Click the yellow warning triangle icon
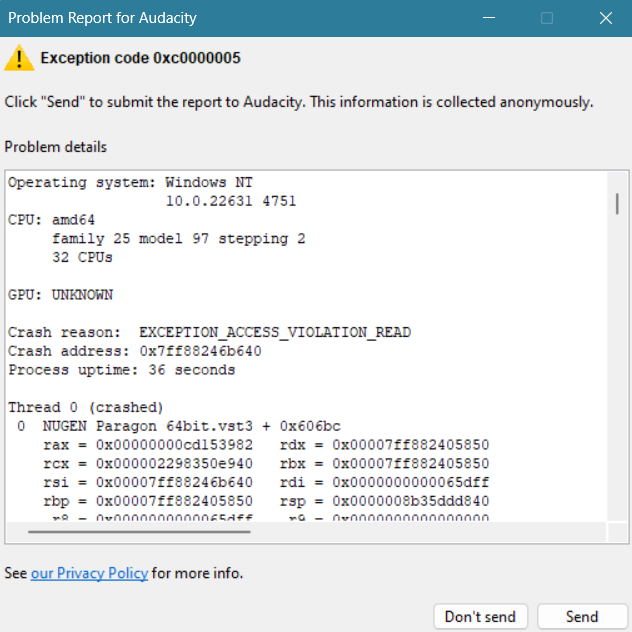The width and height of the screenshot is (632, 632). coord(19,58)
